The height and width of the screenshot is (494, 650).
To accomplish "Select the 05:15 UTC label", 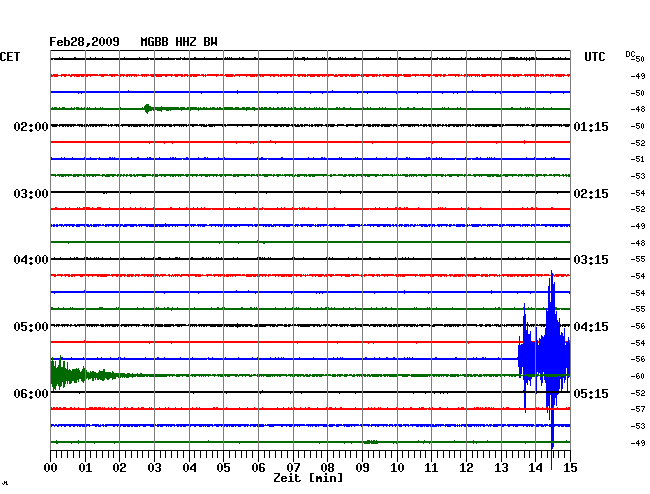I will [x=591, y=393].
